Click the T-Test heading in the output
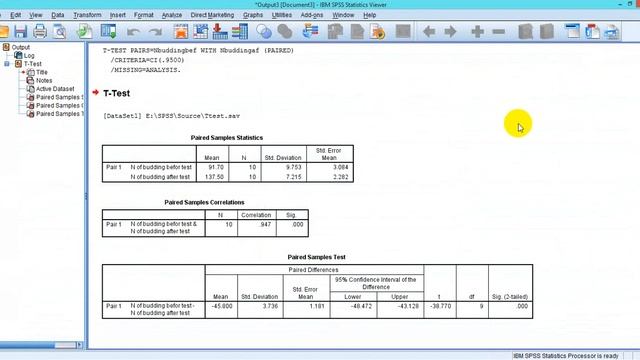The width and height of the screenshot is (640, 360). pos(116,93)
